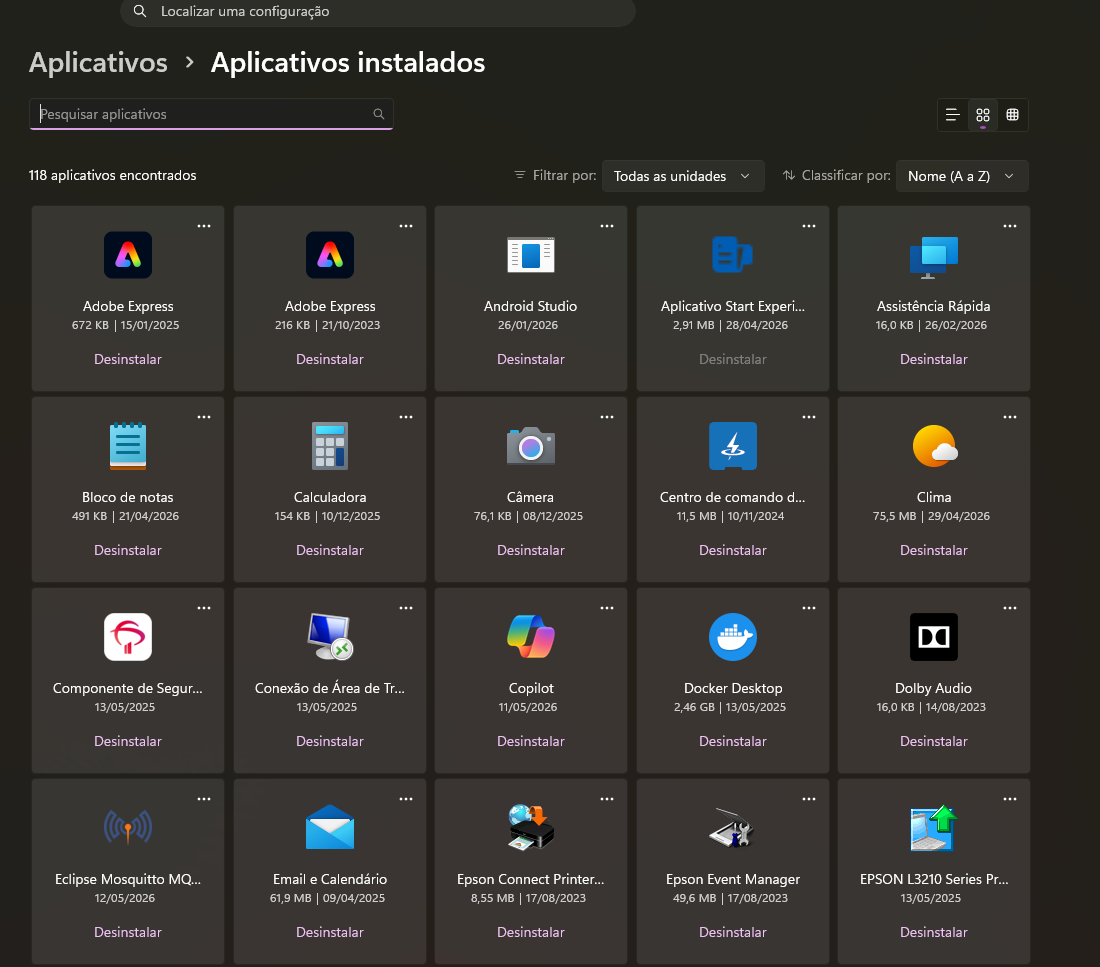Click the Docker Desktop whale icon
This screenshot has width=1100, height=967.
click(x=732, y=636)
